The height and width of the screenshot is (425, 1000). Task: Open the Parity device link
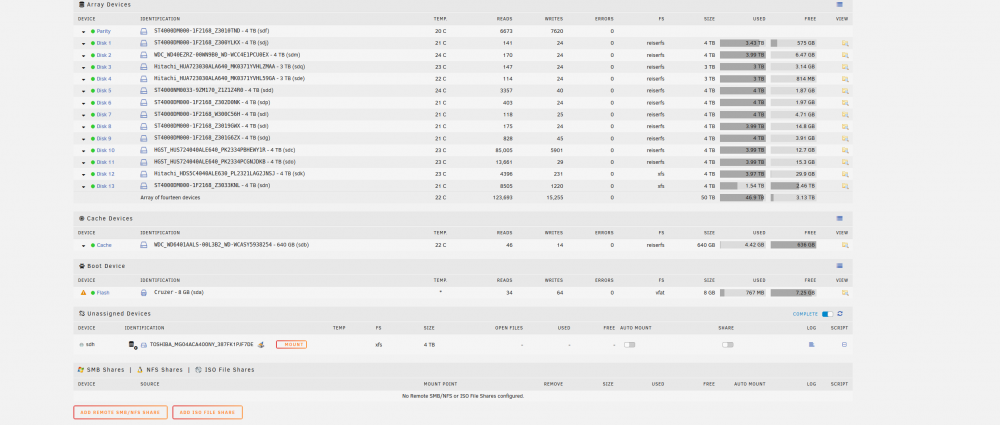(104, 31)
